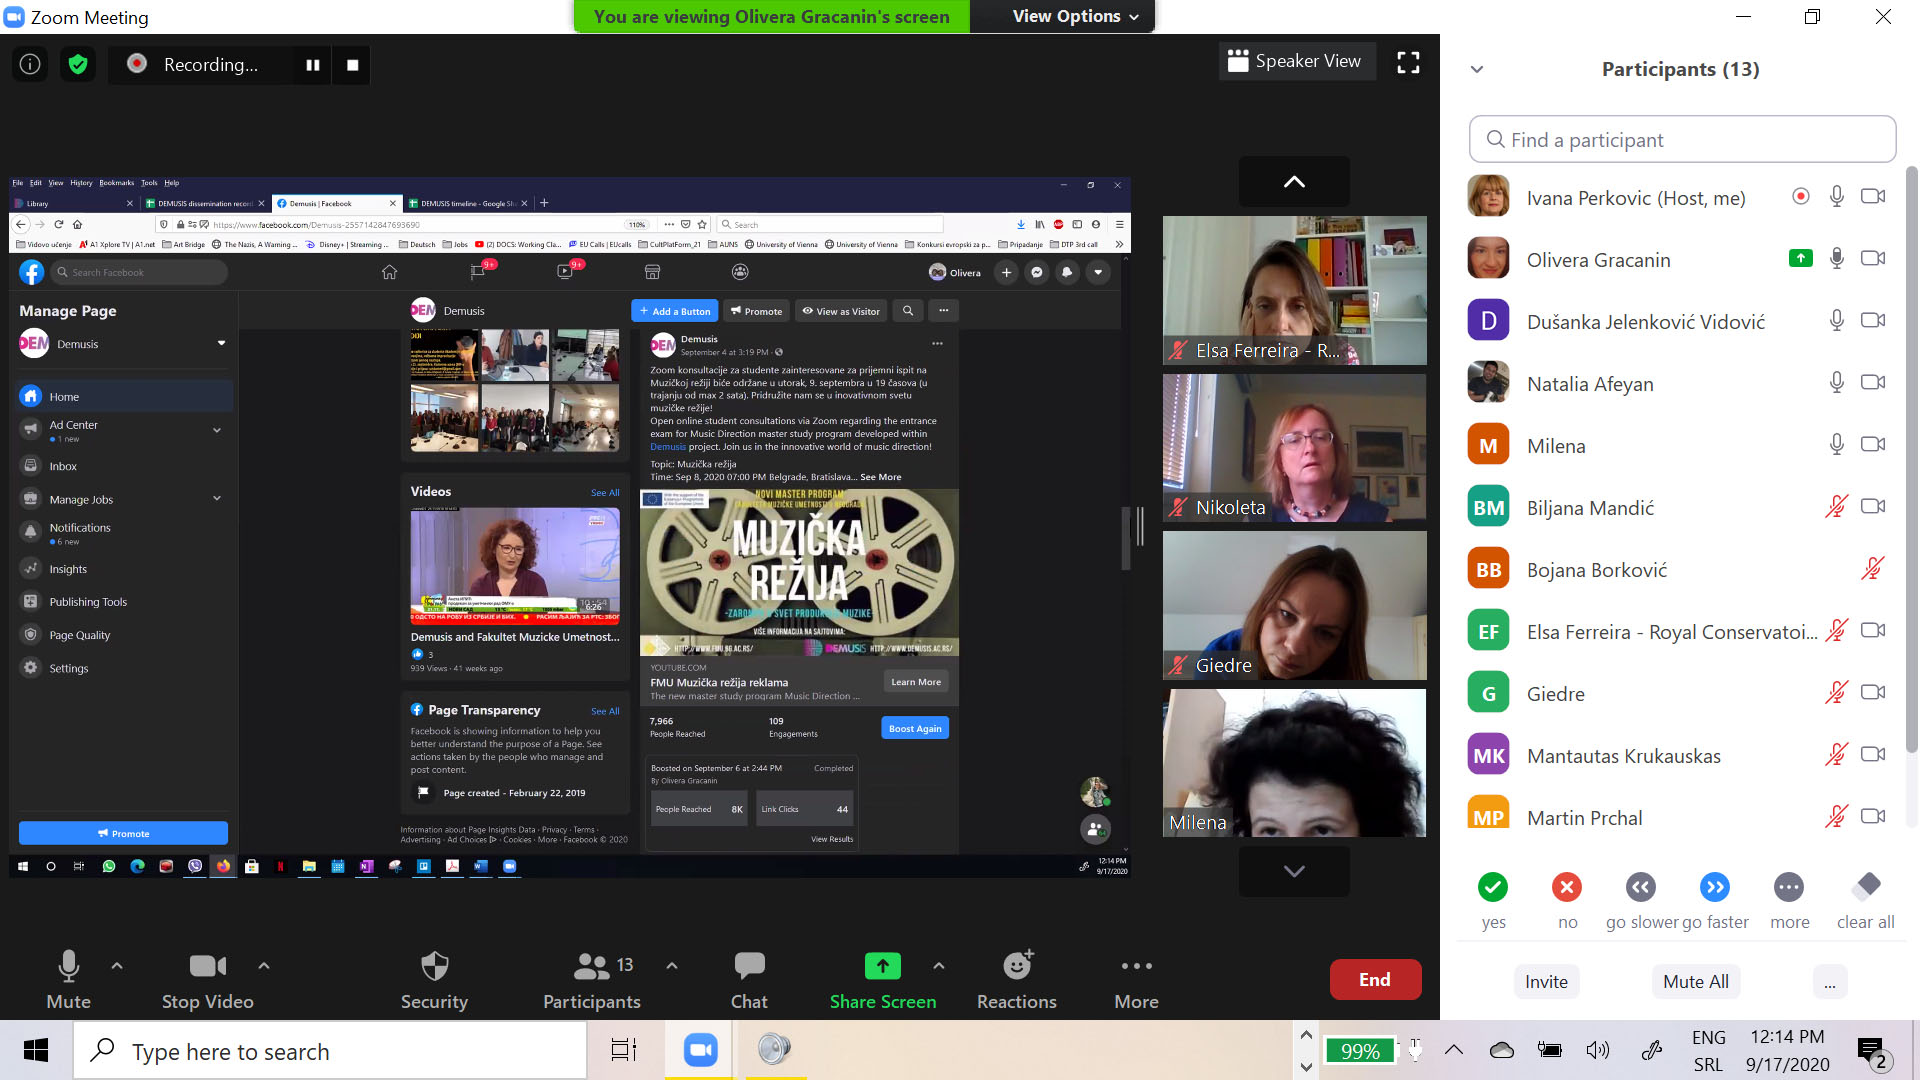Toggle Natalia Afeyan's video icon

(1873, 383)
